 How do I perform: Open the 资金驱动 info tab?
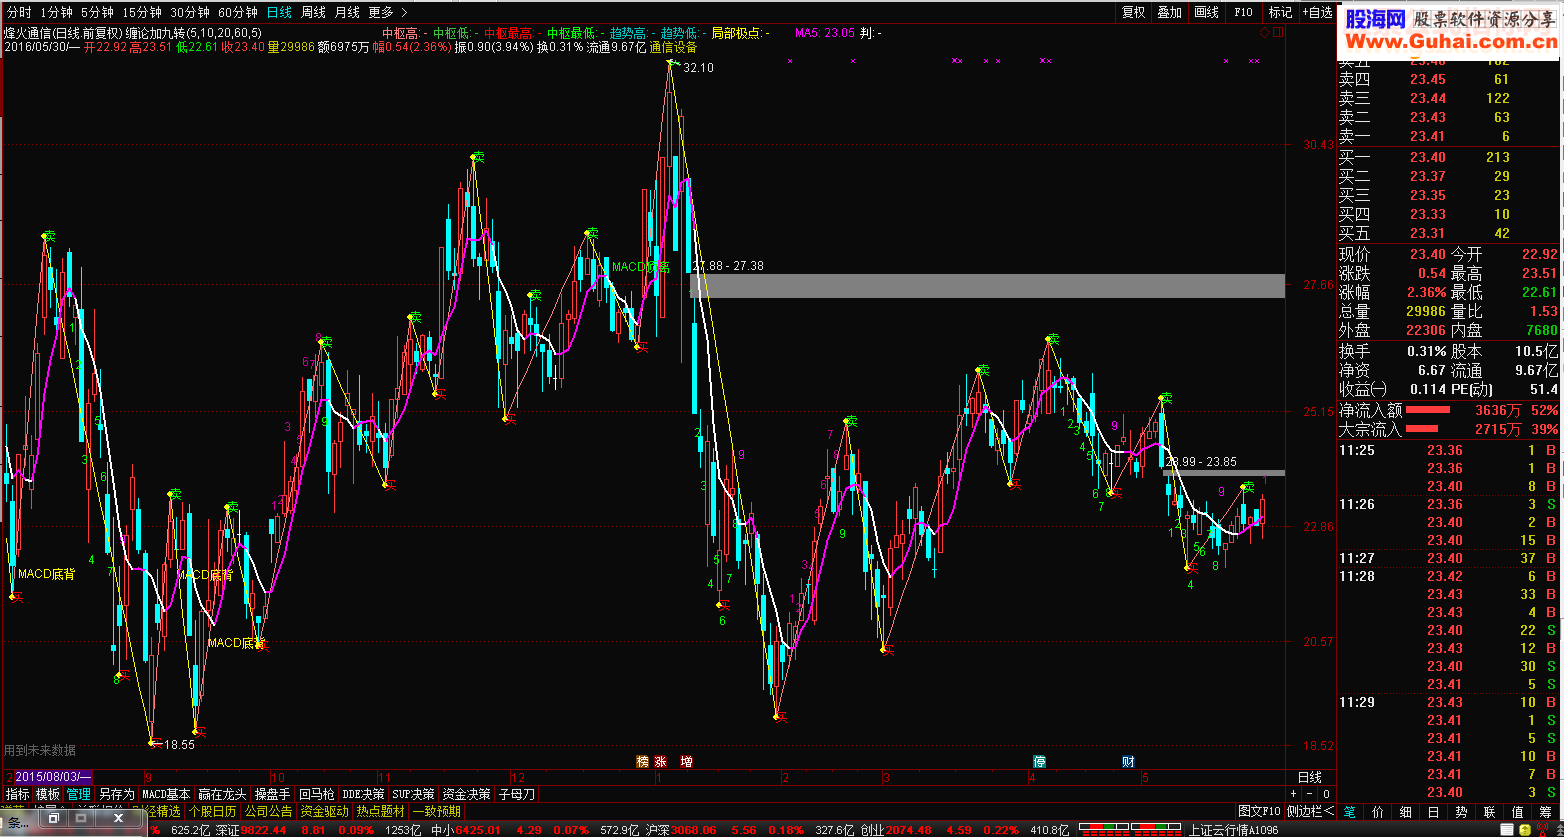[324, 811]
